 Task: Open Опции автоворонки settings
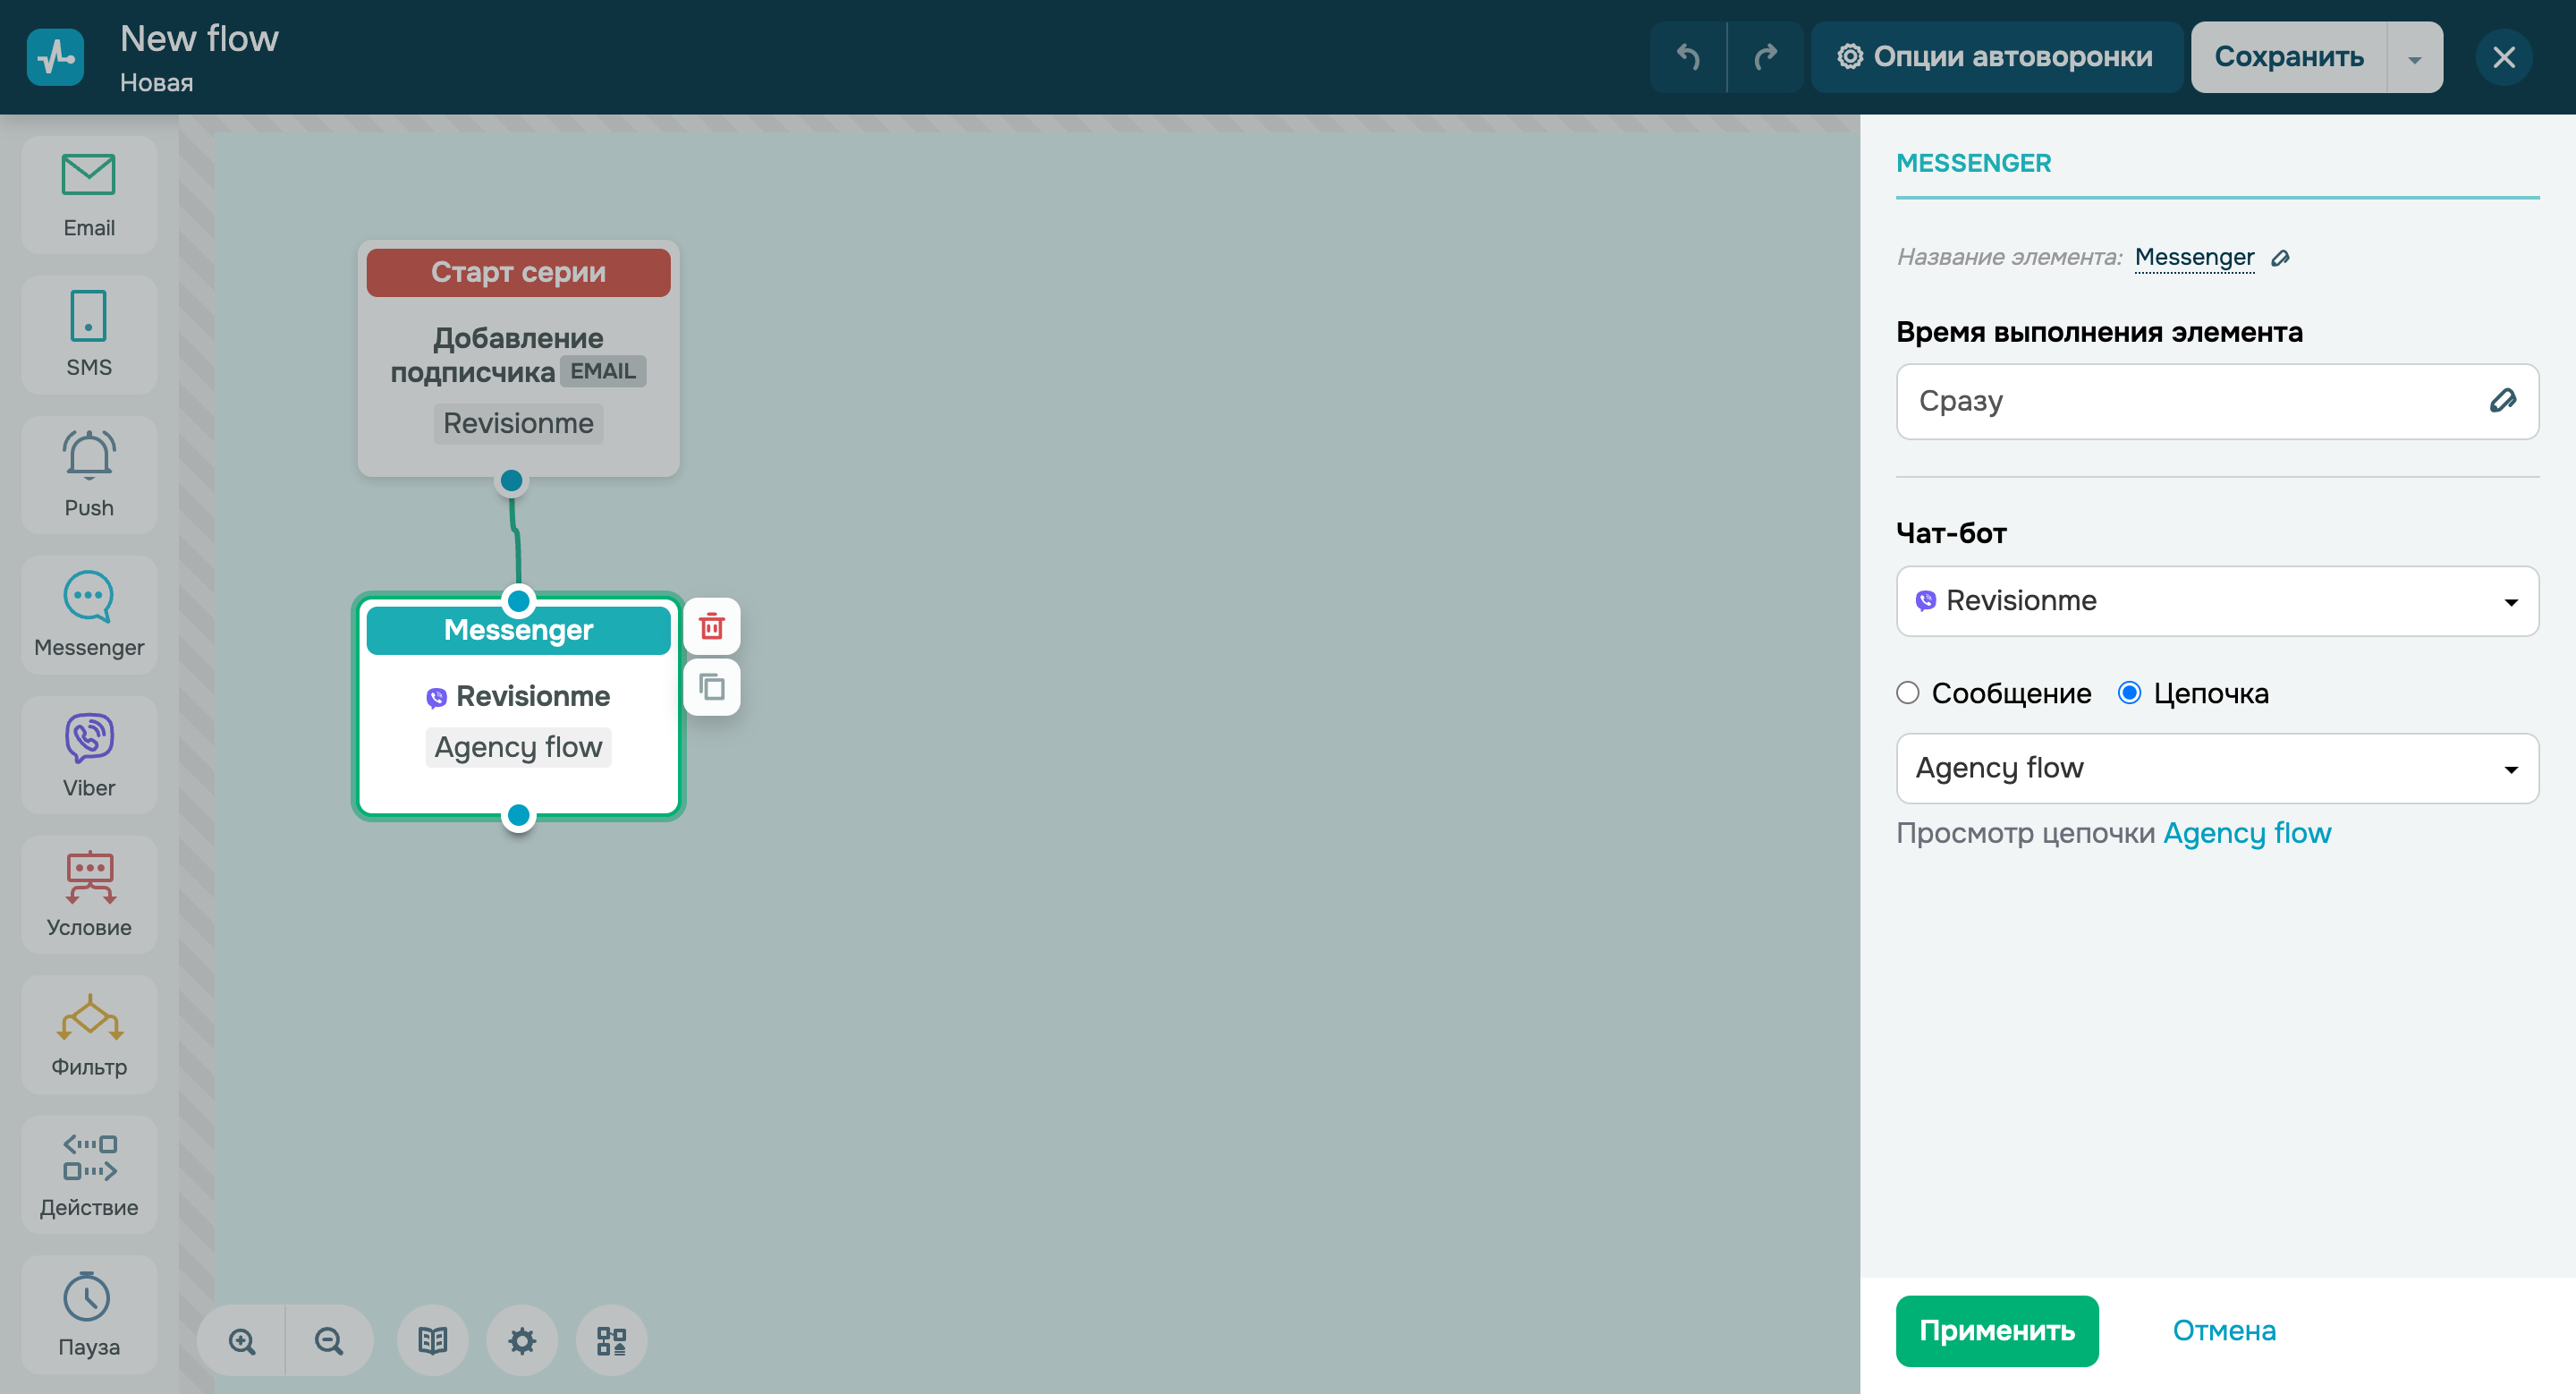[1996, 57]
